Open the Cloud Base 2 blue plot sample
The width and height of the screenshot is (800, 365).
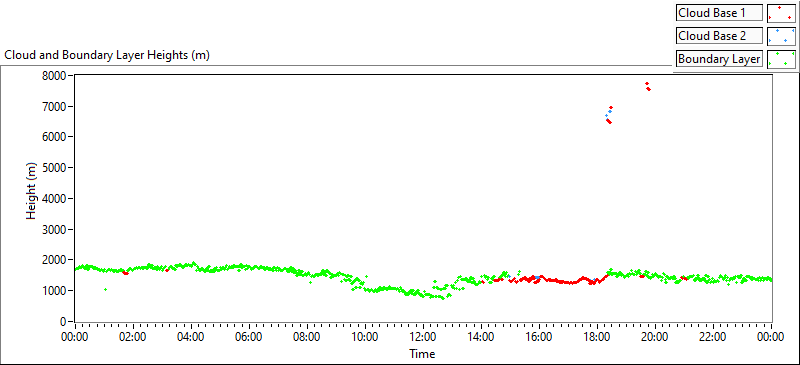[x=781, y=36]
